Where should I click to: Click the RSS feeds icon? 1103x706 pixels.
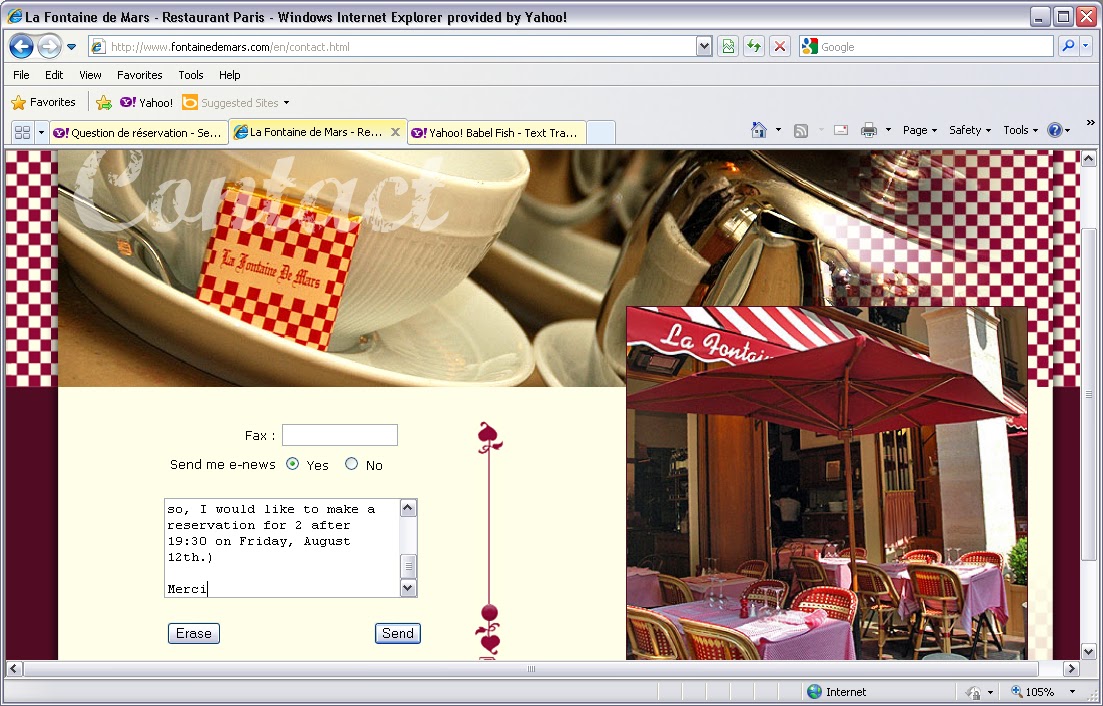(x=801, y=130)
